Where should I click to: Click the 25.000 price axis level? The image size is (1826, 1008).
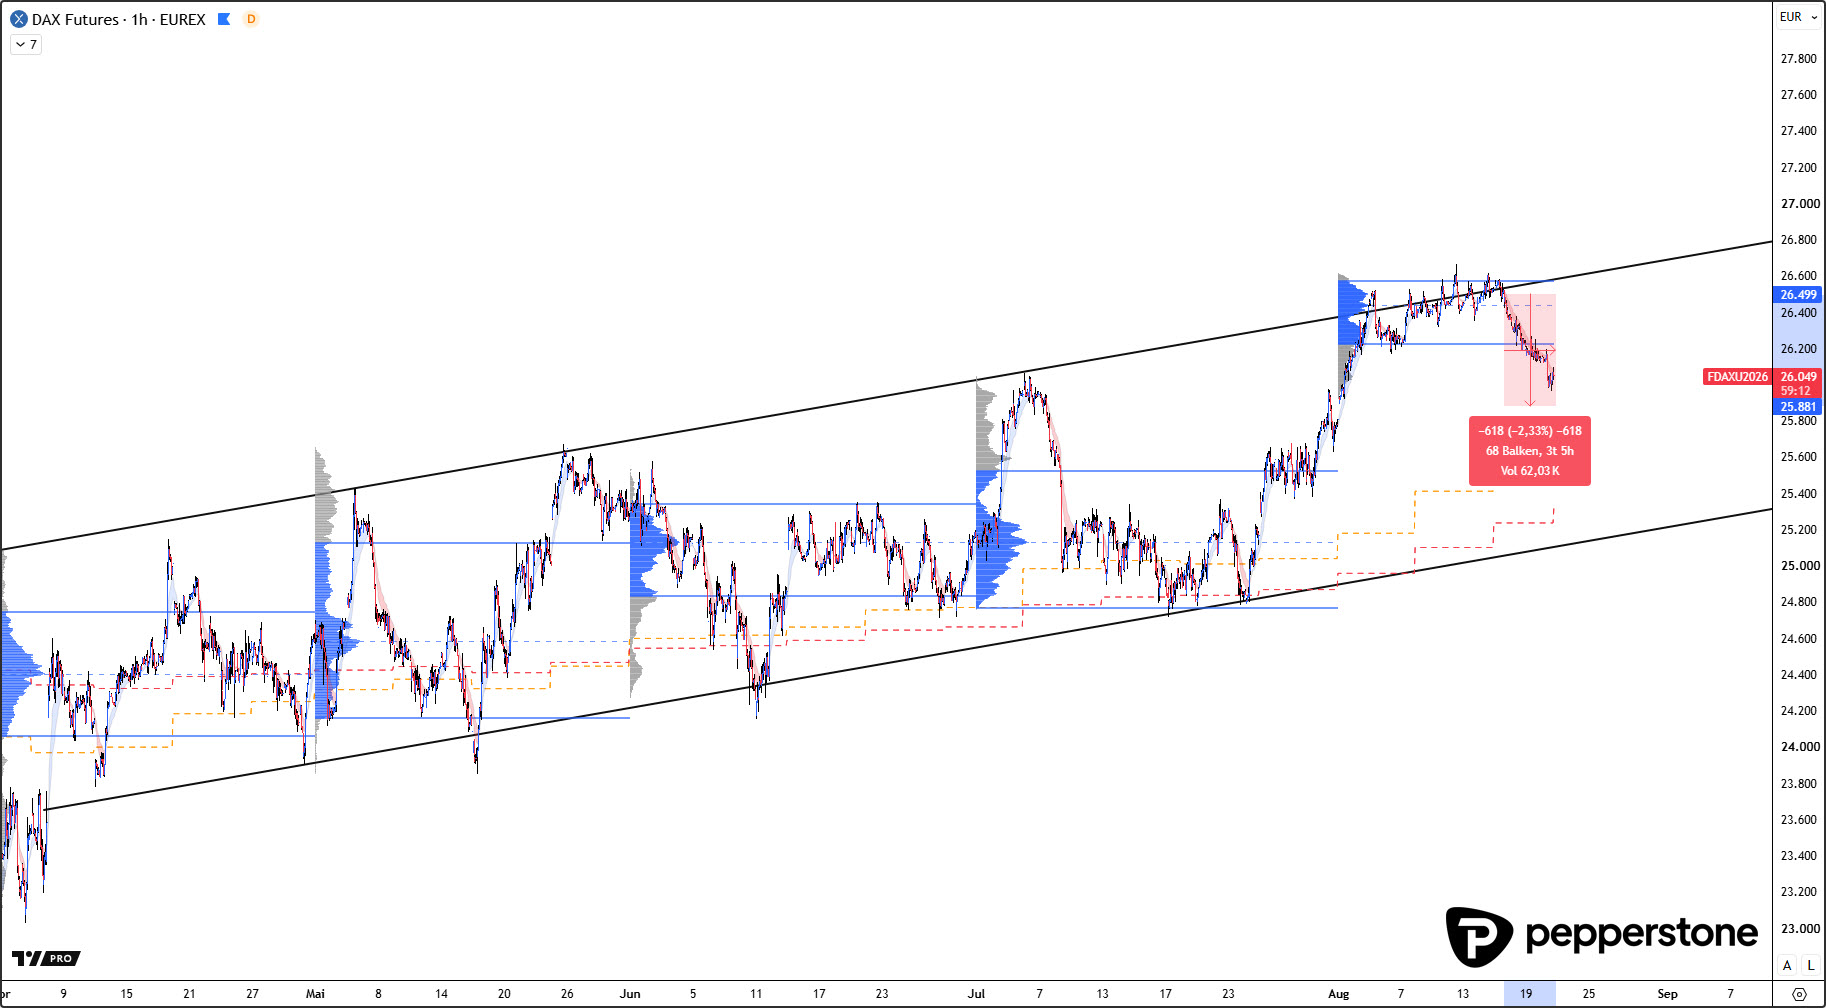click(x=1798, y=566)
